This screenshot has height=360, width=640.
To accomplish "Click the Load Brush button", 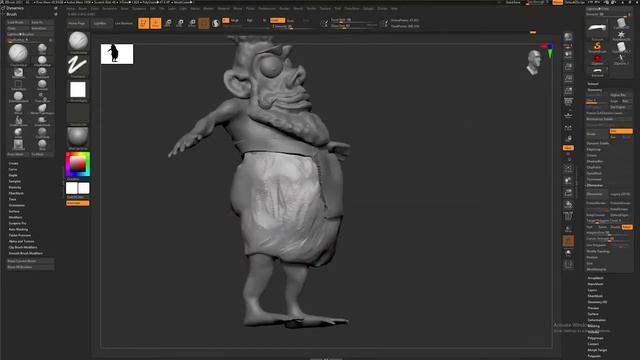I will (x=17, y=22).
